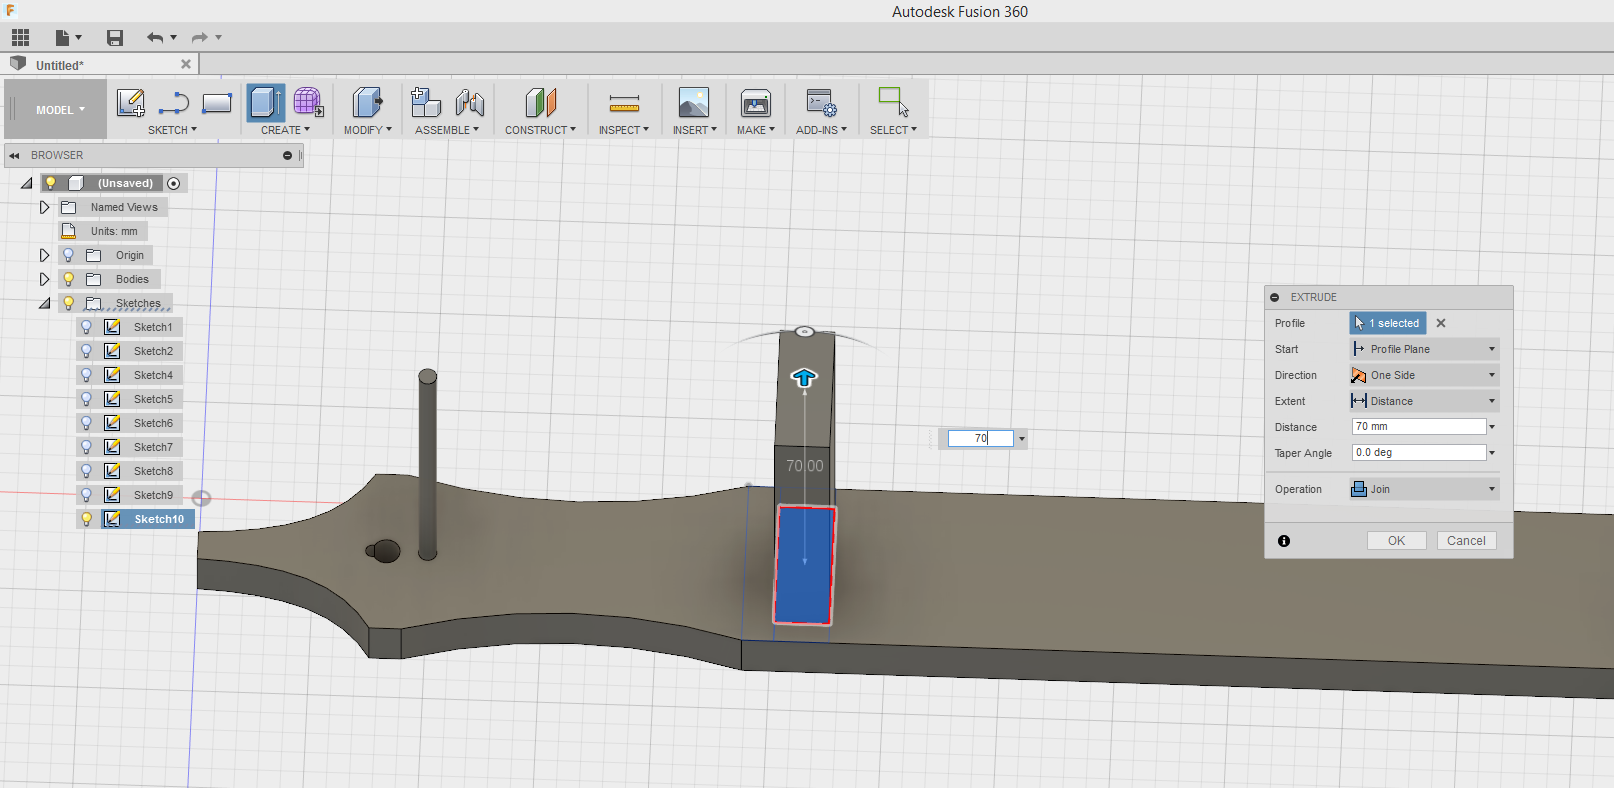Select the Create Sketch tool icon
This screenshot has height=788, width=1614.
131,103
